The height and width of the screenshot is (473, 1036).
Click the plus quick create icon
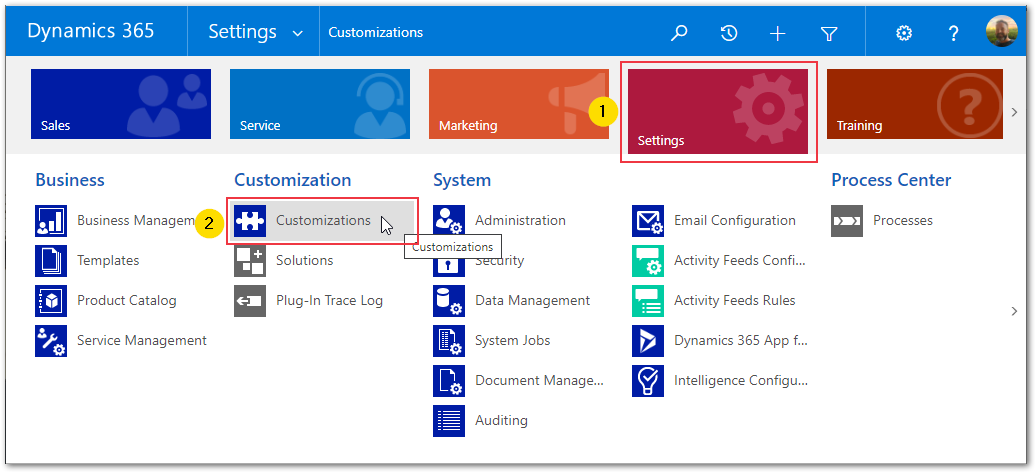click(x=778, y=33)
